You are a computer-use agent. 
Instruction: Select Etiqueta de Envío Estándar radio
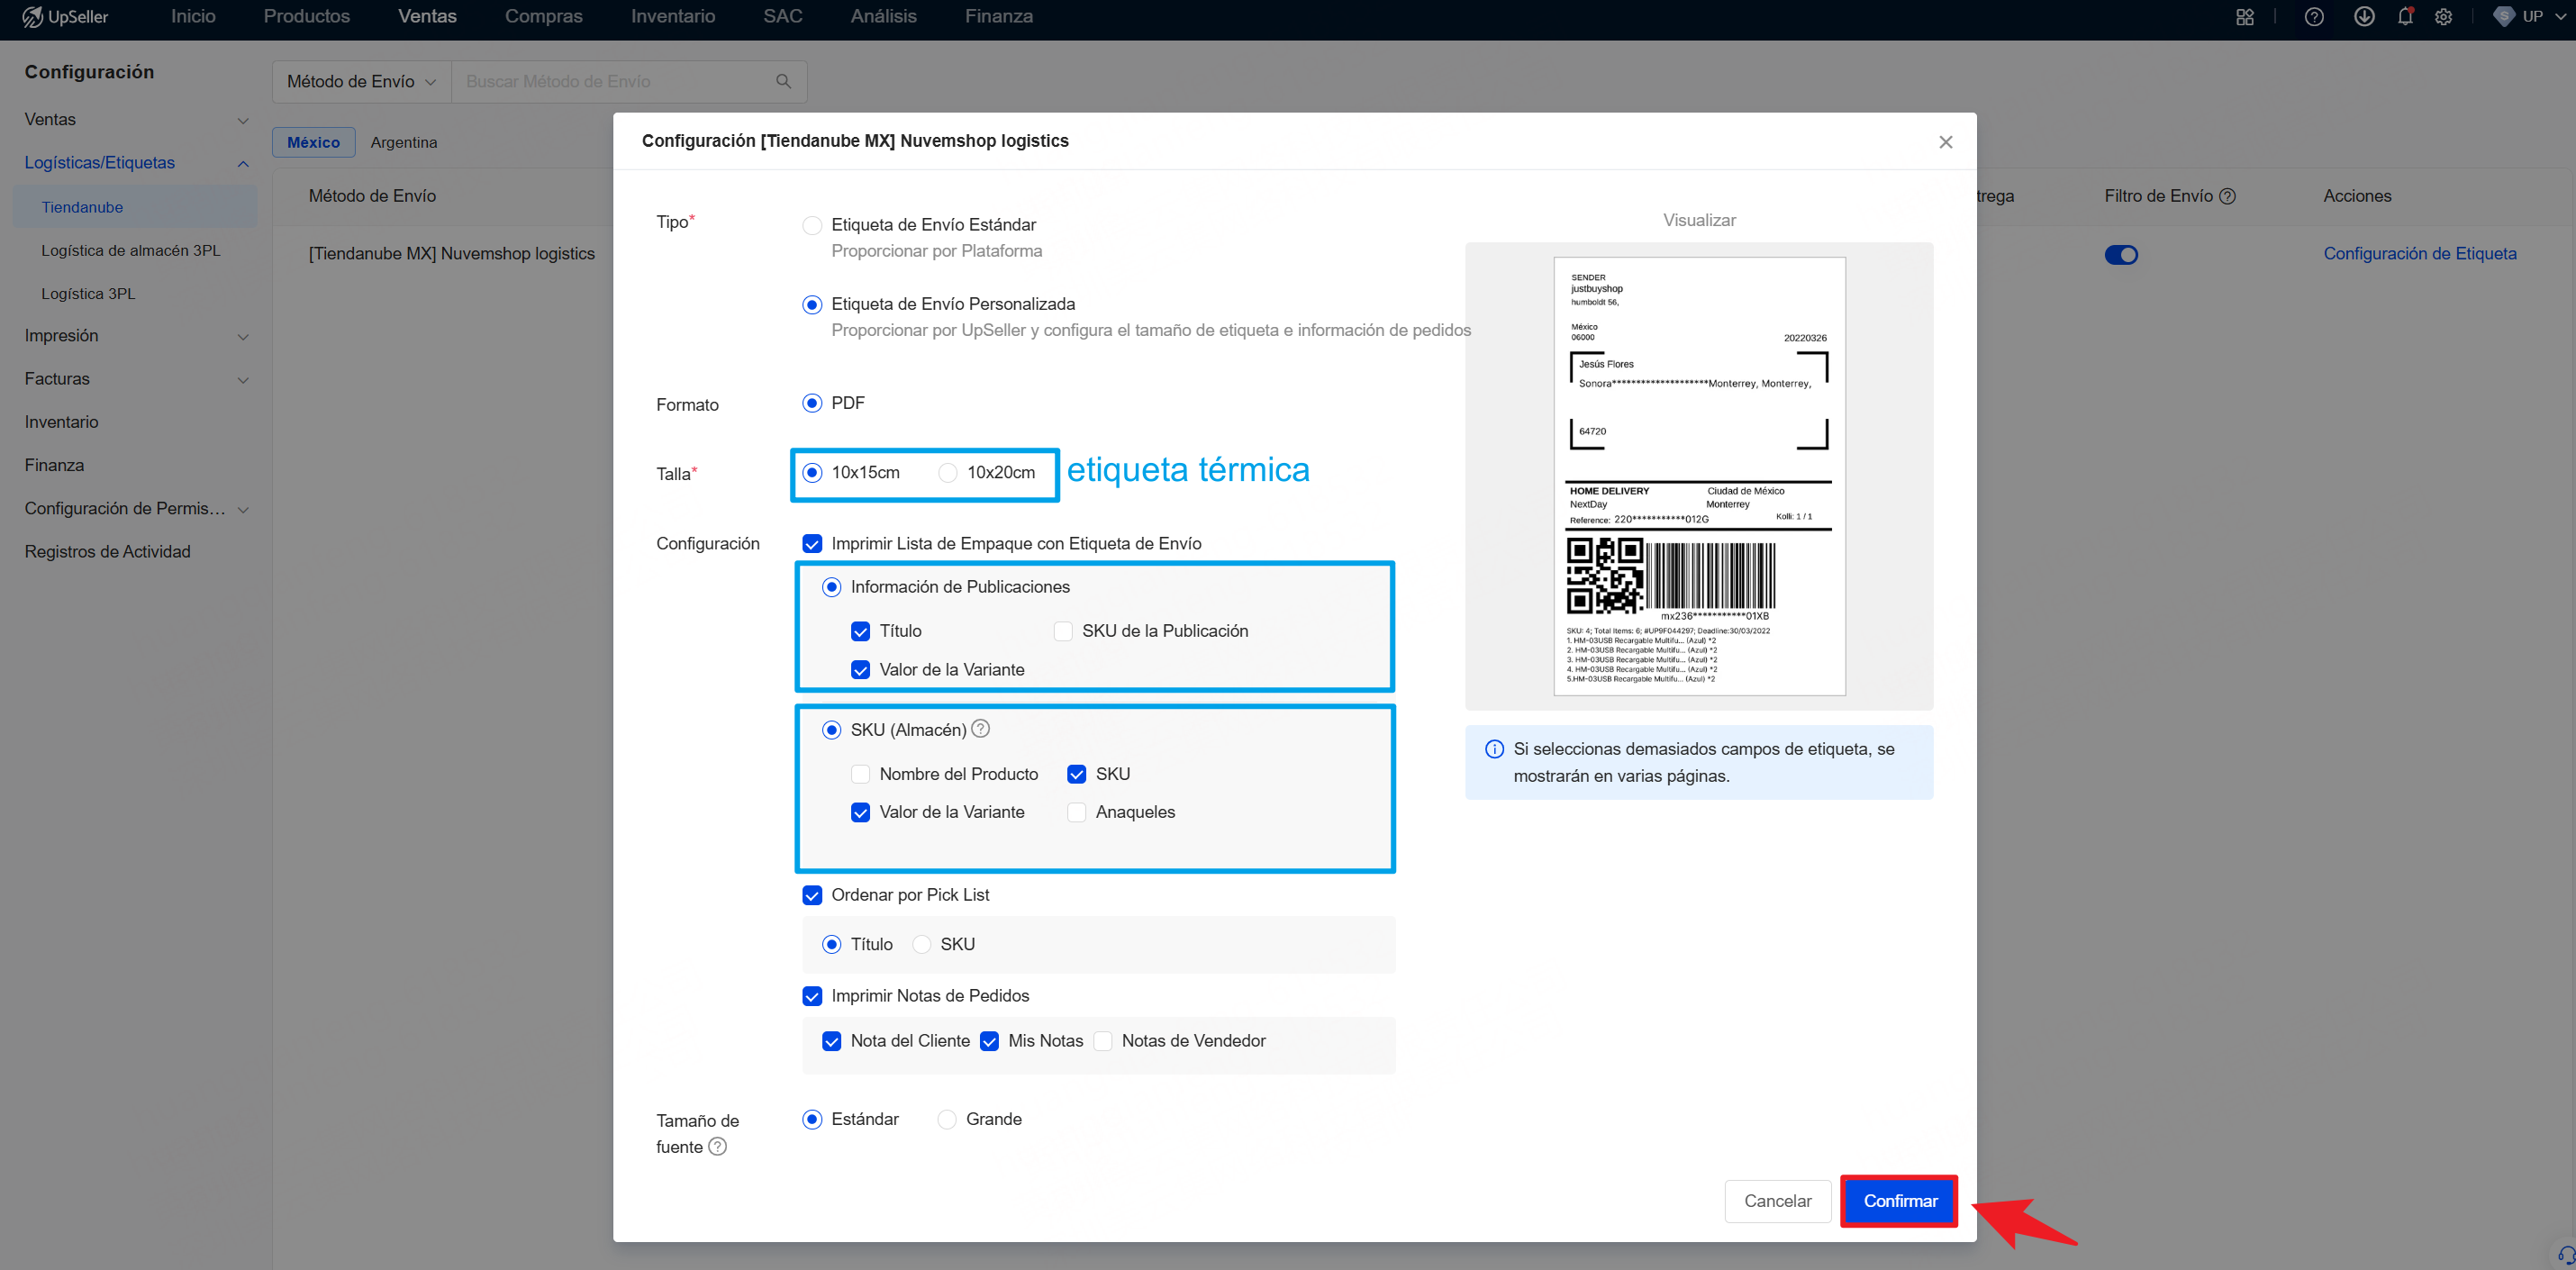click(x=812, y=225)
